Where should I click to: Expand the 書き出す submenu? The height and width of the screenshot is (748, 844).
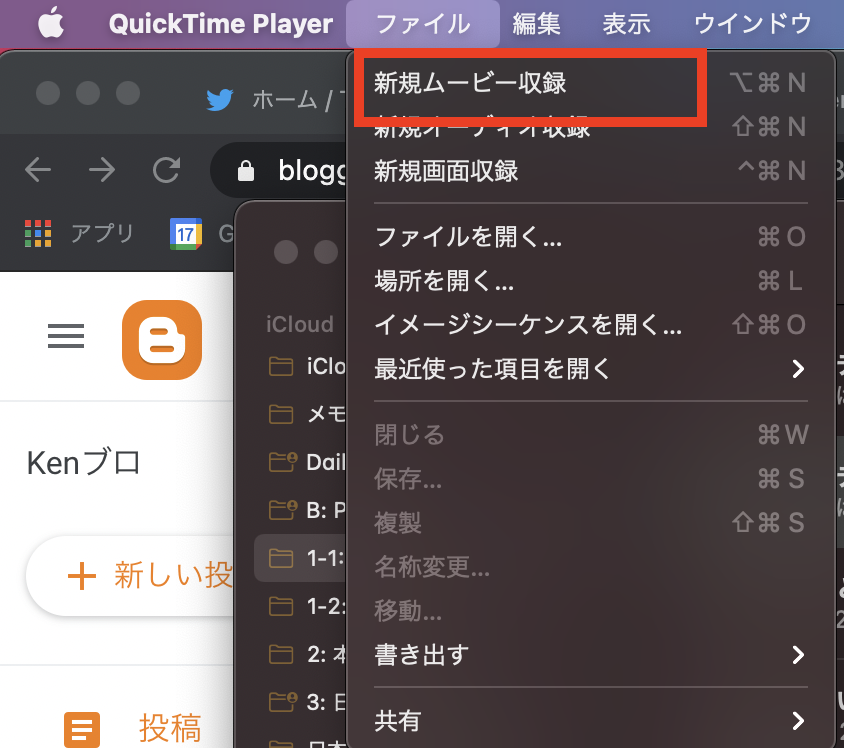point(590,655)
